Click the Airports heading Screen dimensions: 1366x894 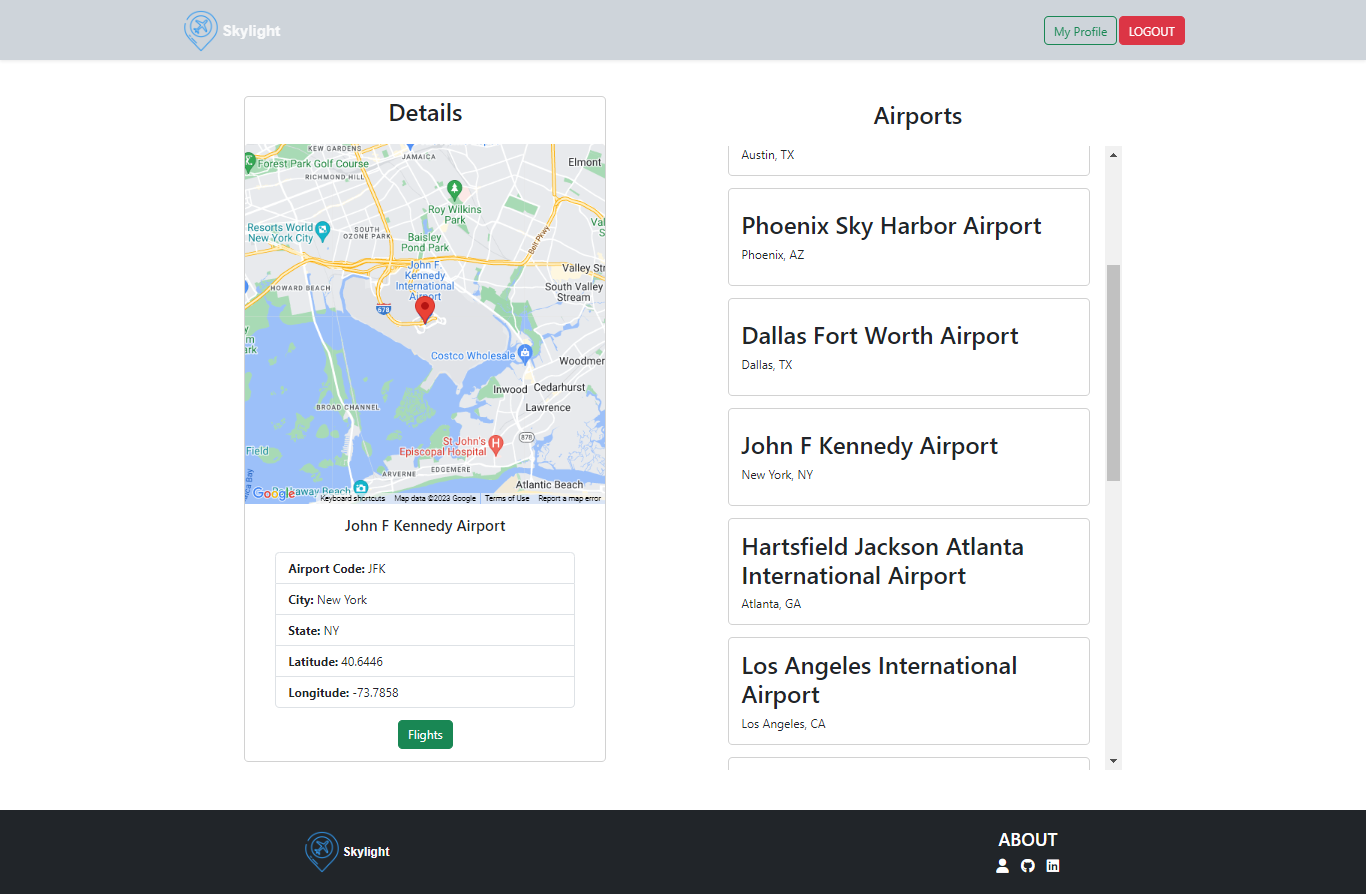(918, 116)
